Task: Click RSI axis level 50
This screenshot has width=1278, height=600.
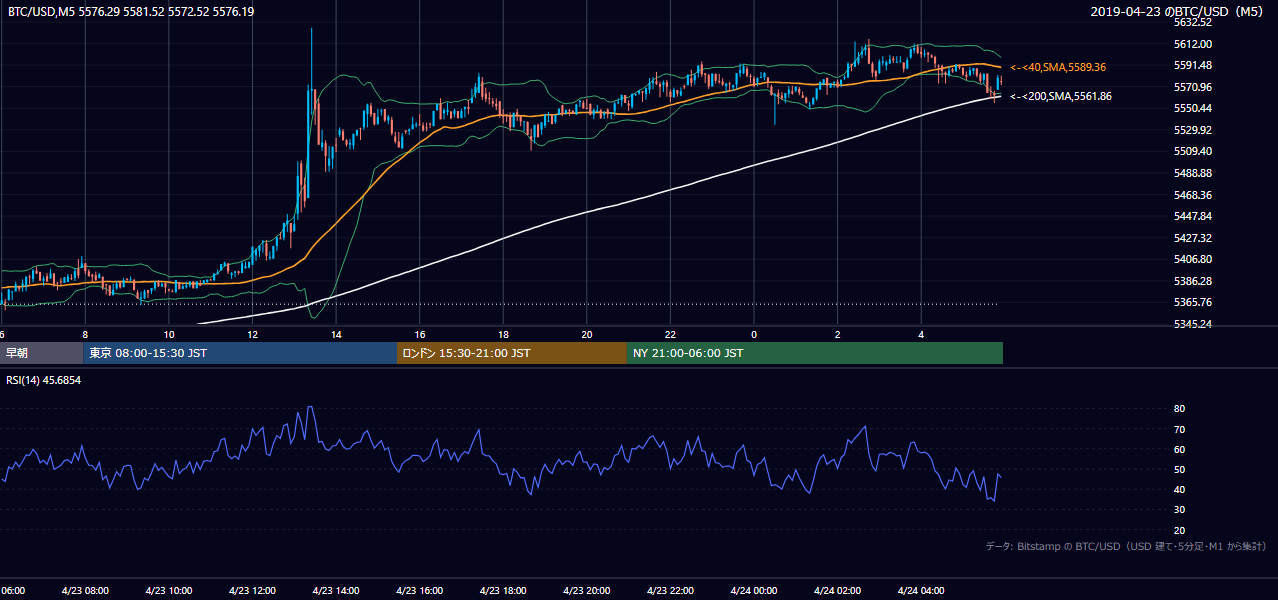Action: pos(1179,469)
